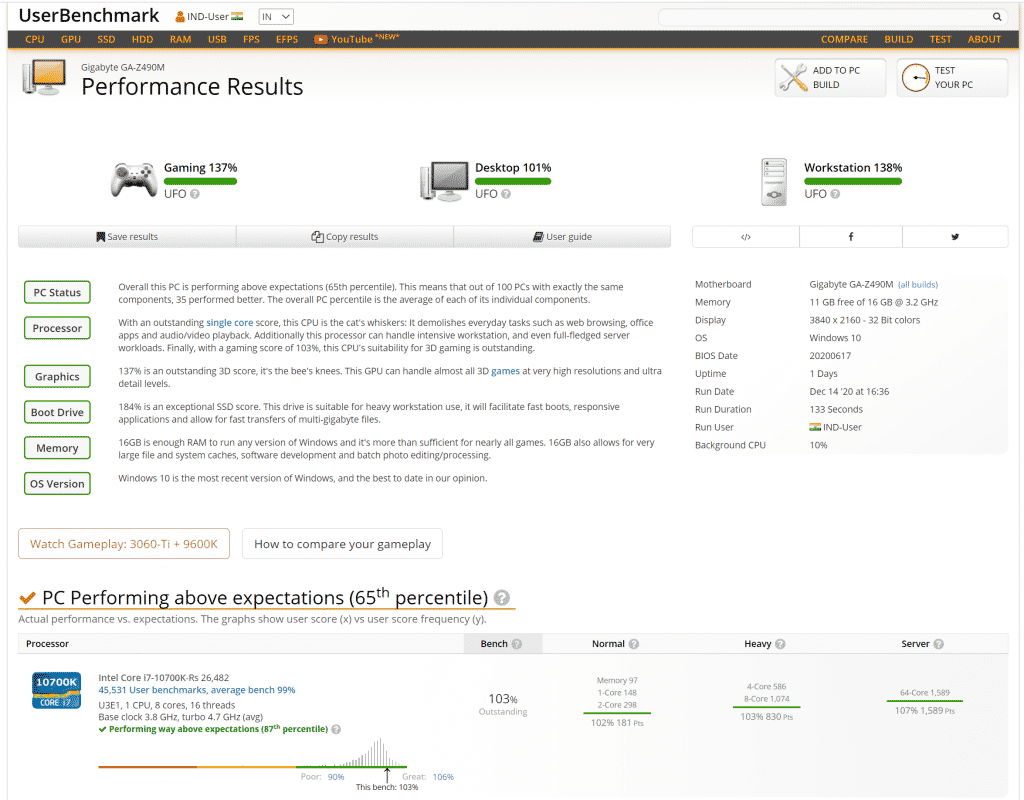Open the HDD menu
The width and height of the screenshot is (1024, 800).
[142, 39]
